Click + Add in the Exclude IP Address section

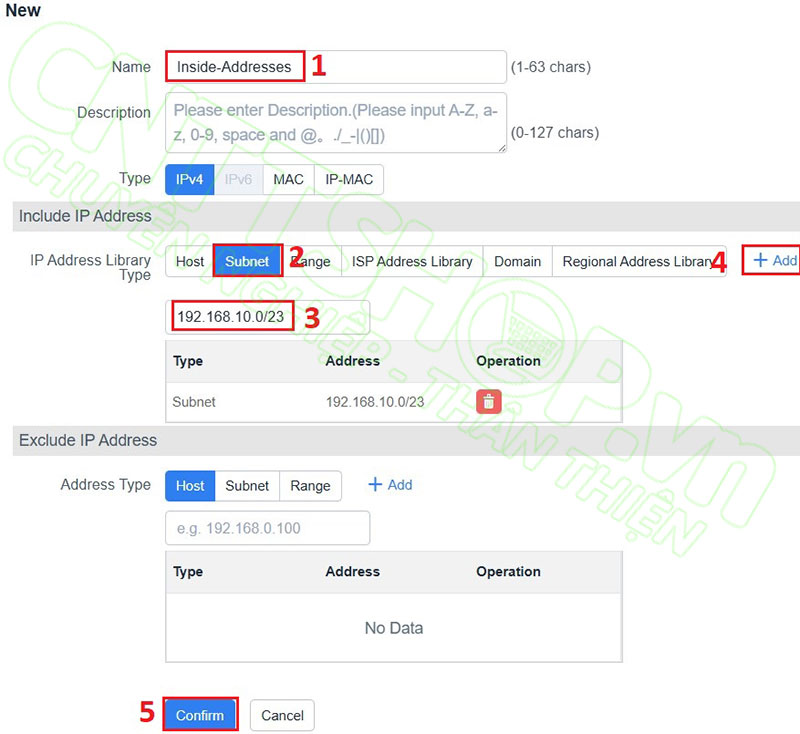pos(390,484)
